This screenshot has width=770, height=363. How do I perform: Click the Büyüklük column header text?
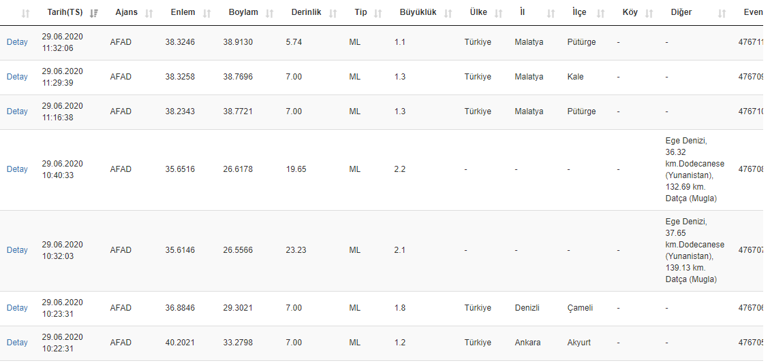[418, 12]
